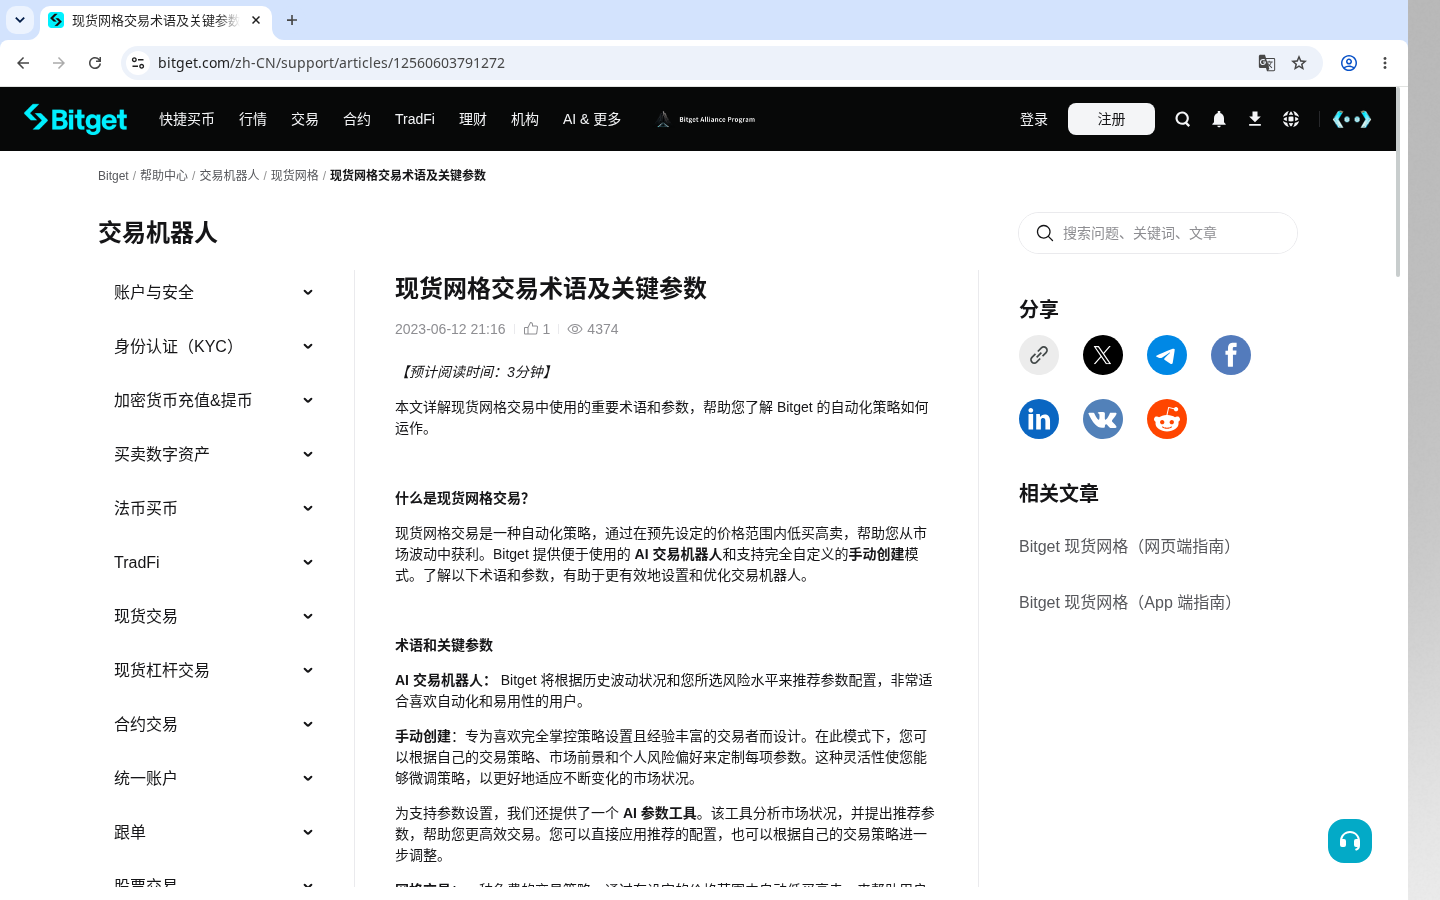Like the article with thumbs-up icon
The image size is (1440, 900).
531,328
